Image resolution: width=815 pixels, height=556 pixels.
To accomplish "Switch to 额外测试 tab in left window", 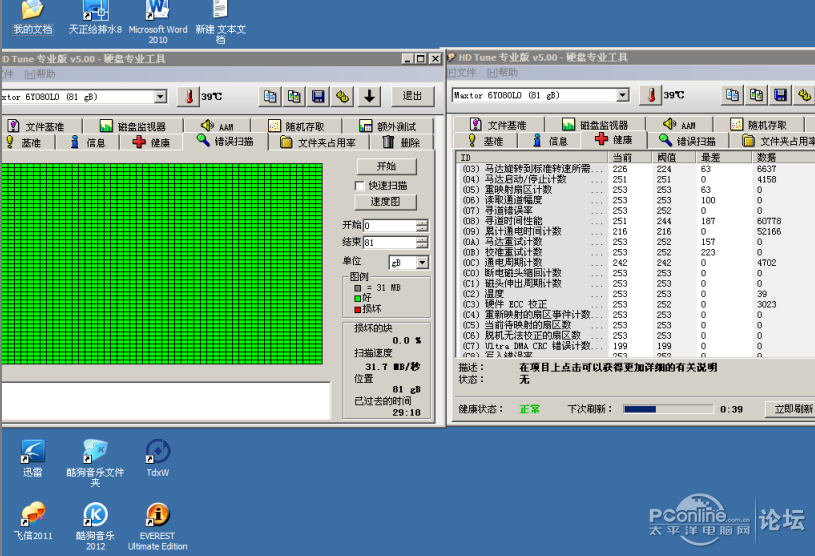I will pyautogui.click(x=388, y=126).
